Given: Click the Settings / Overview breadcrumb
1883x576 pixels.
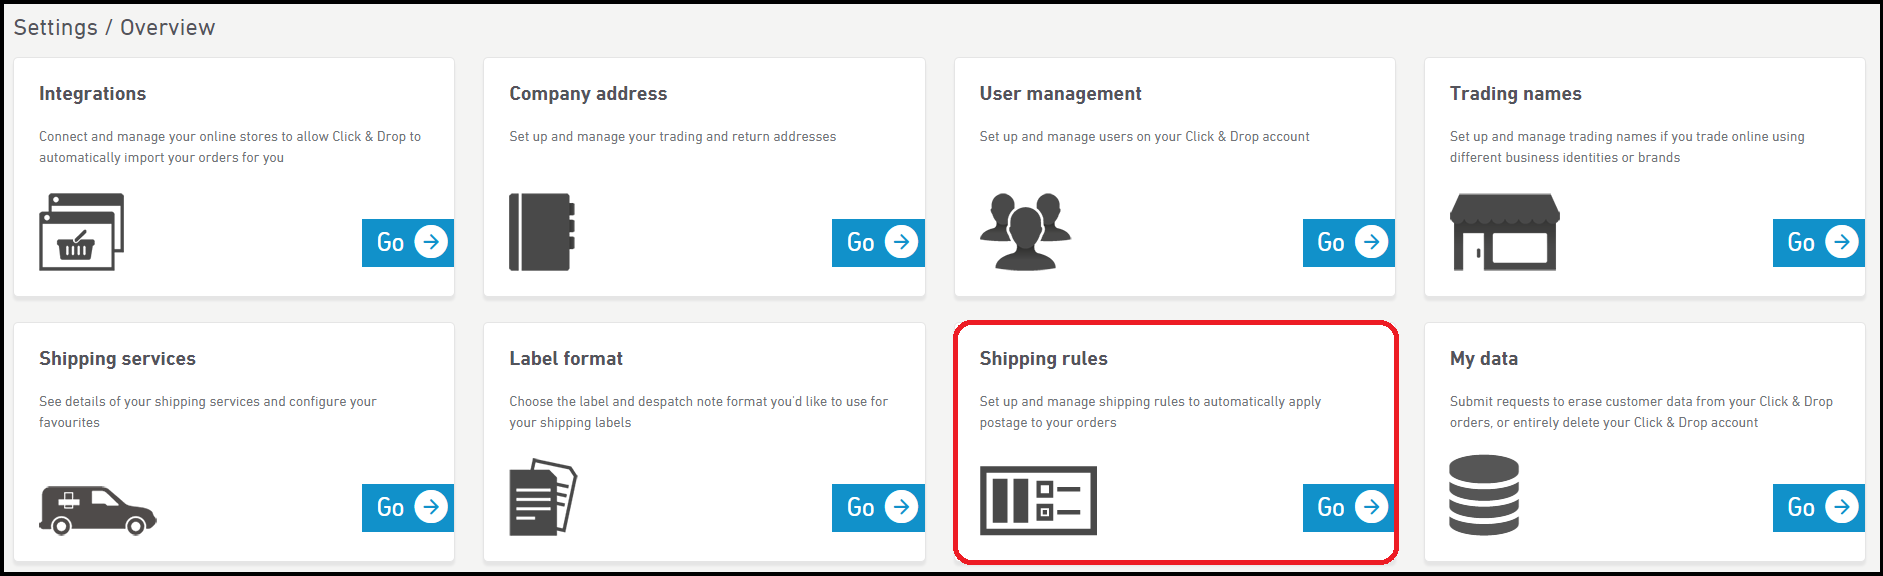Looking at the screenshot, I should click(x=114, y=27).
